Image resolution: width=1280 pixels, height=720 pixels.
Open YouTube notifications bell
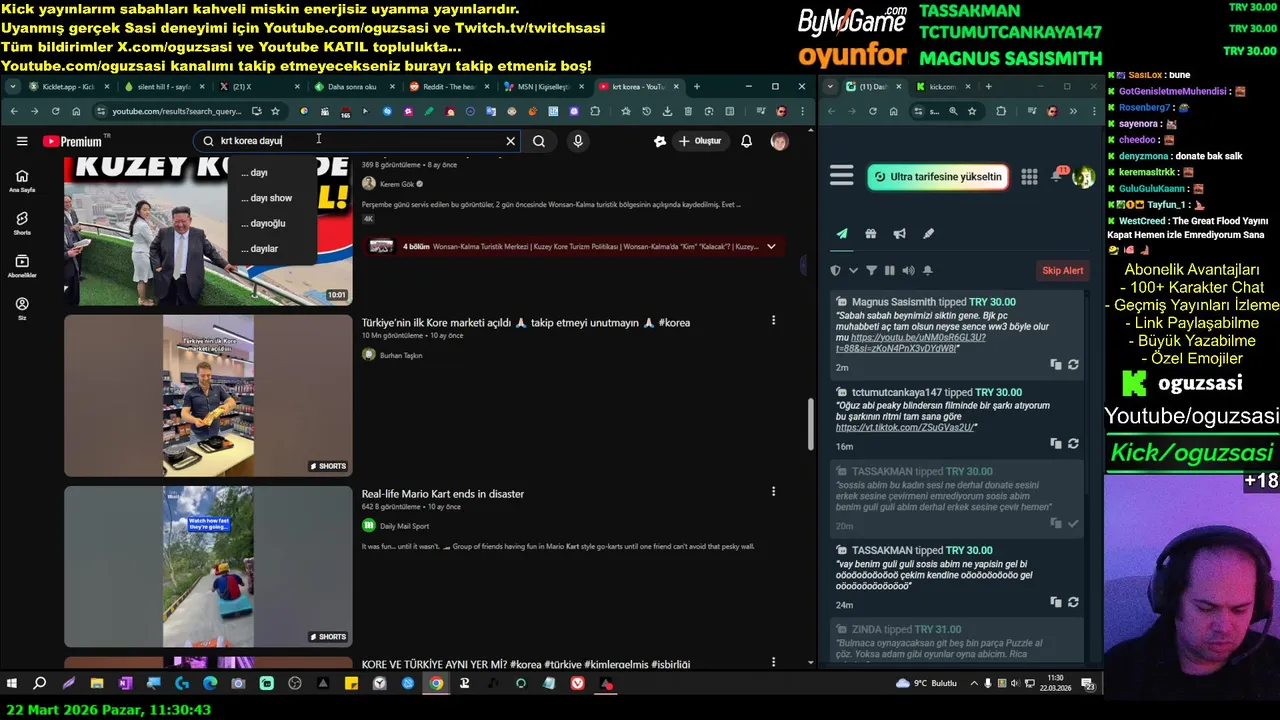pyautogui.click(x=746, y=141)
